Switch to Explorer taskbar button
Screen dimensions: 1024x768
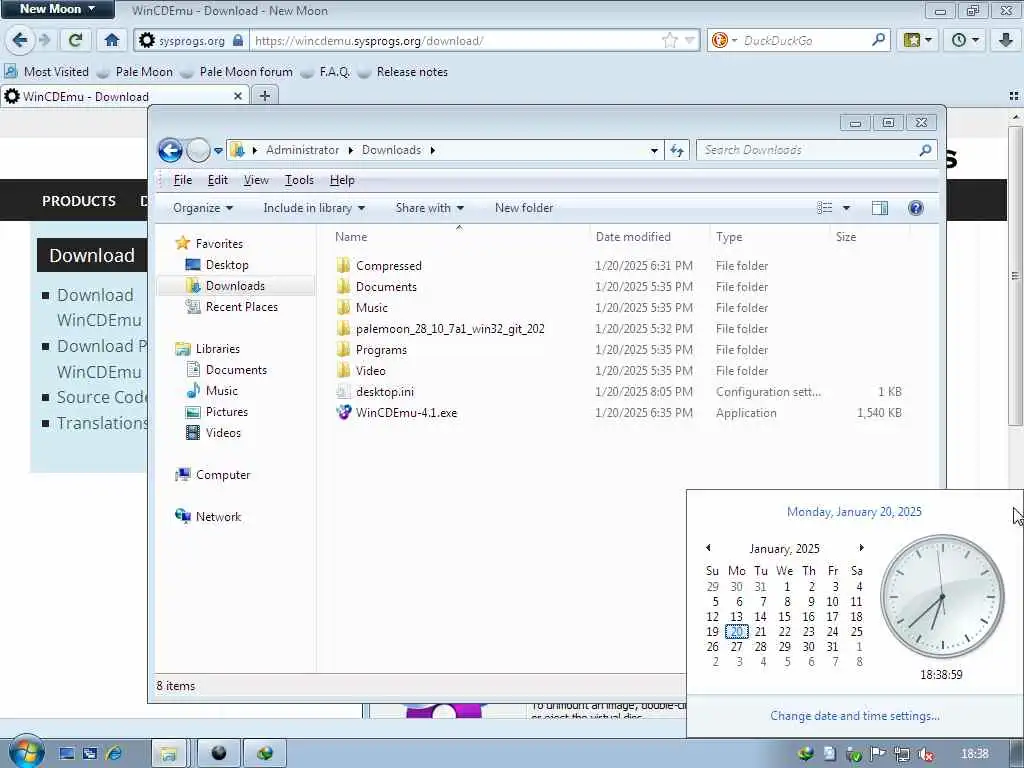[169, 754]
